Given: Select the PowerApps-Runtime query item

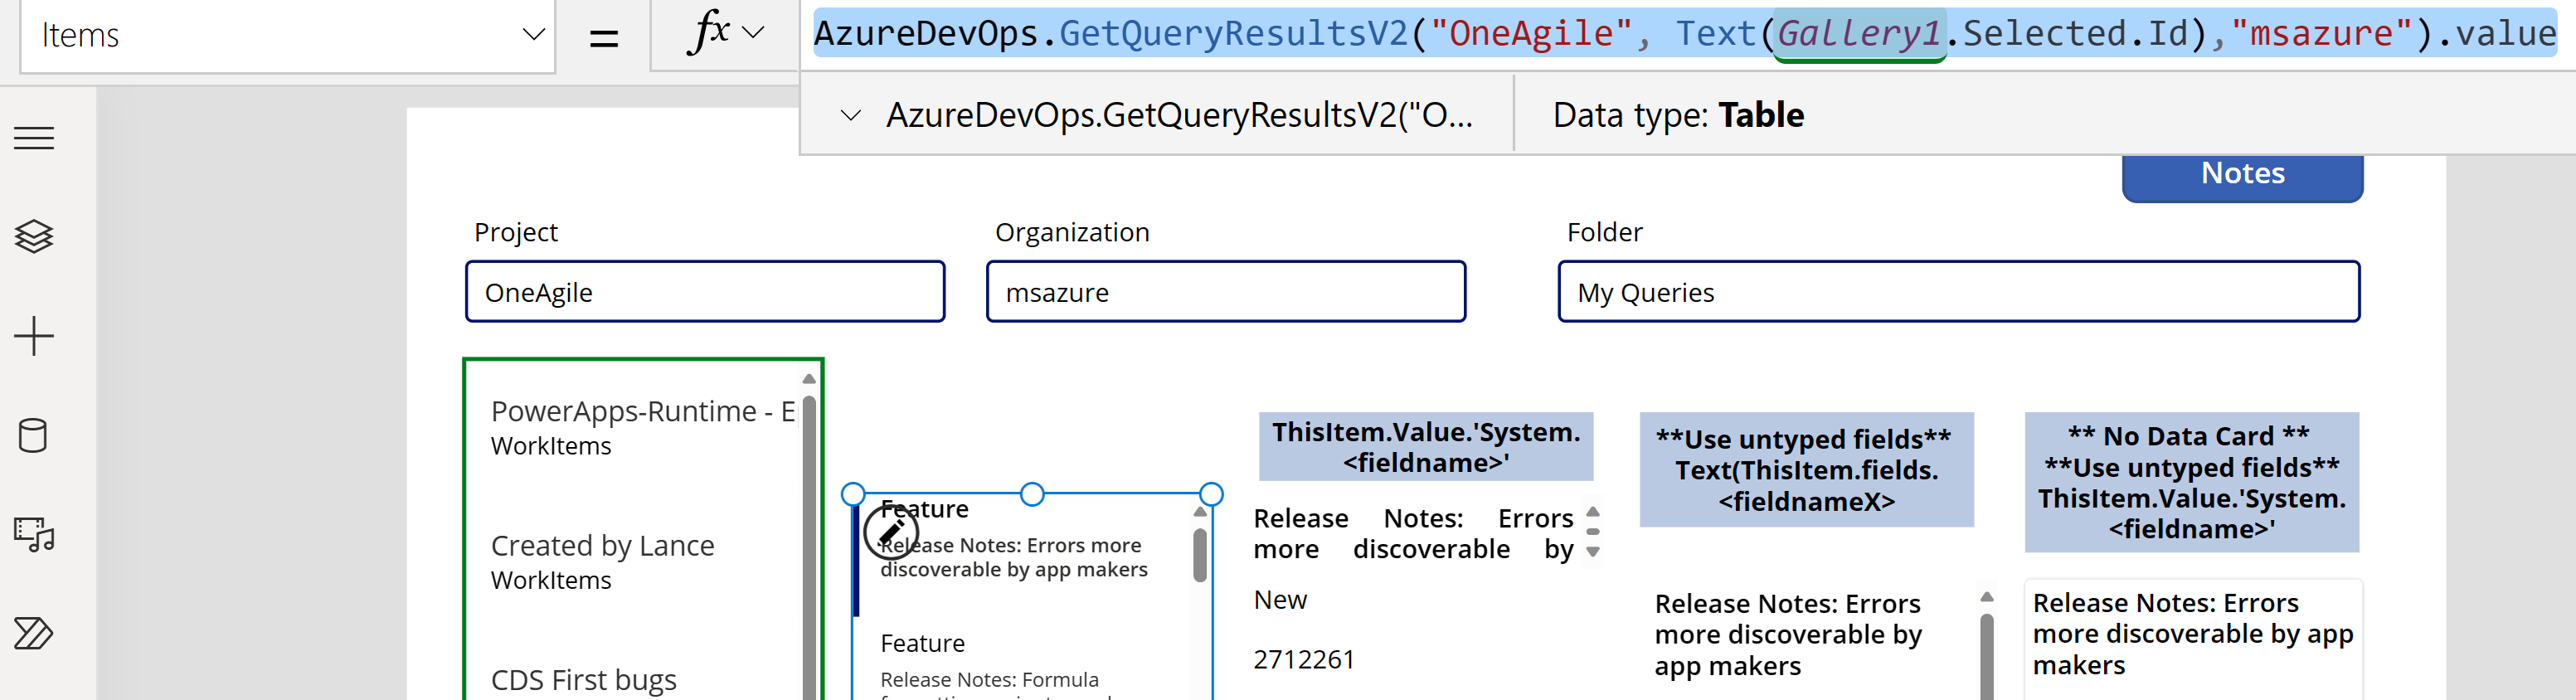Looking at the screenshot, I should point(641,428).
